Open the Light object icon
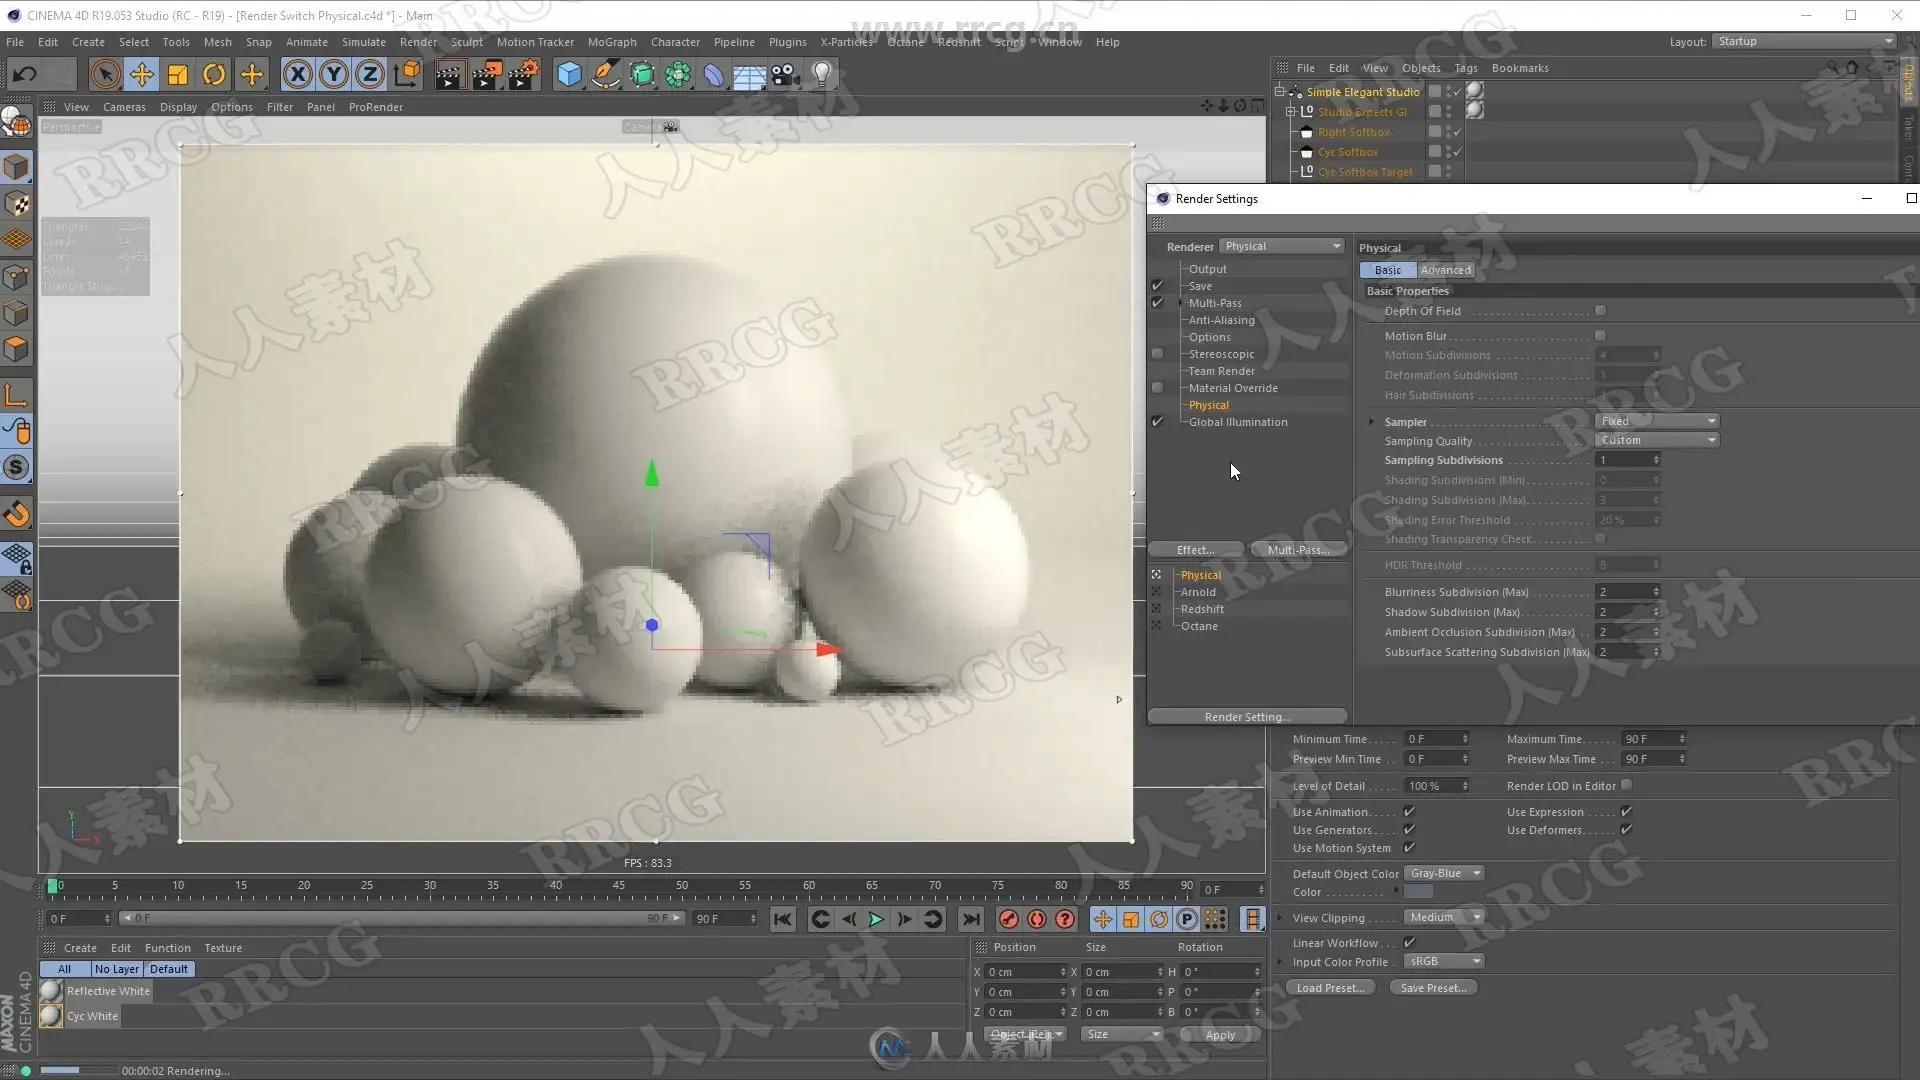1920x1080 pixels. click(x=821, y=74)
